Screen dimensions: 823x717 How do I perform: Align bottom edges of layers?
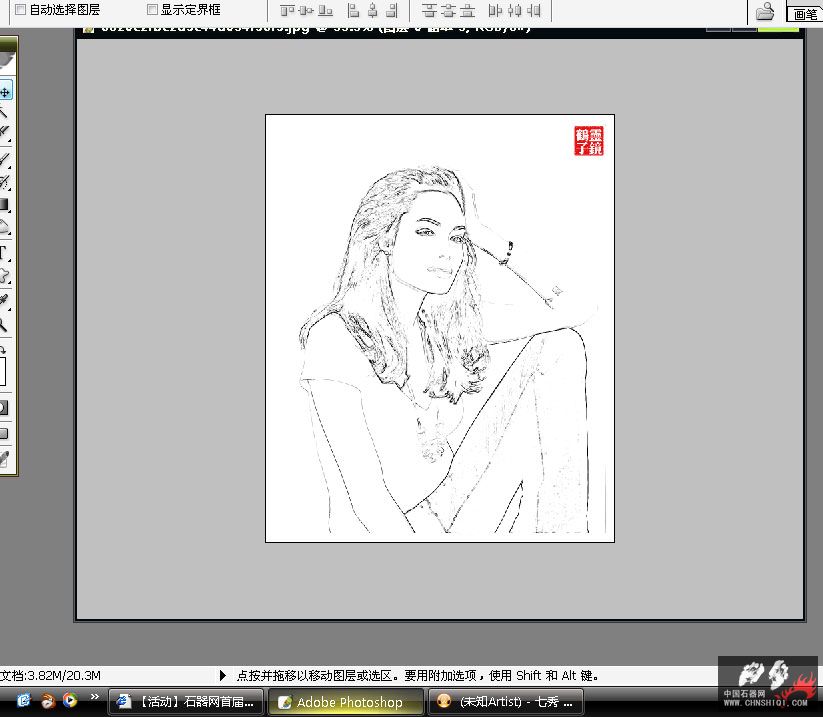(325, 10)
